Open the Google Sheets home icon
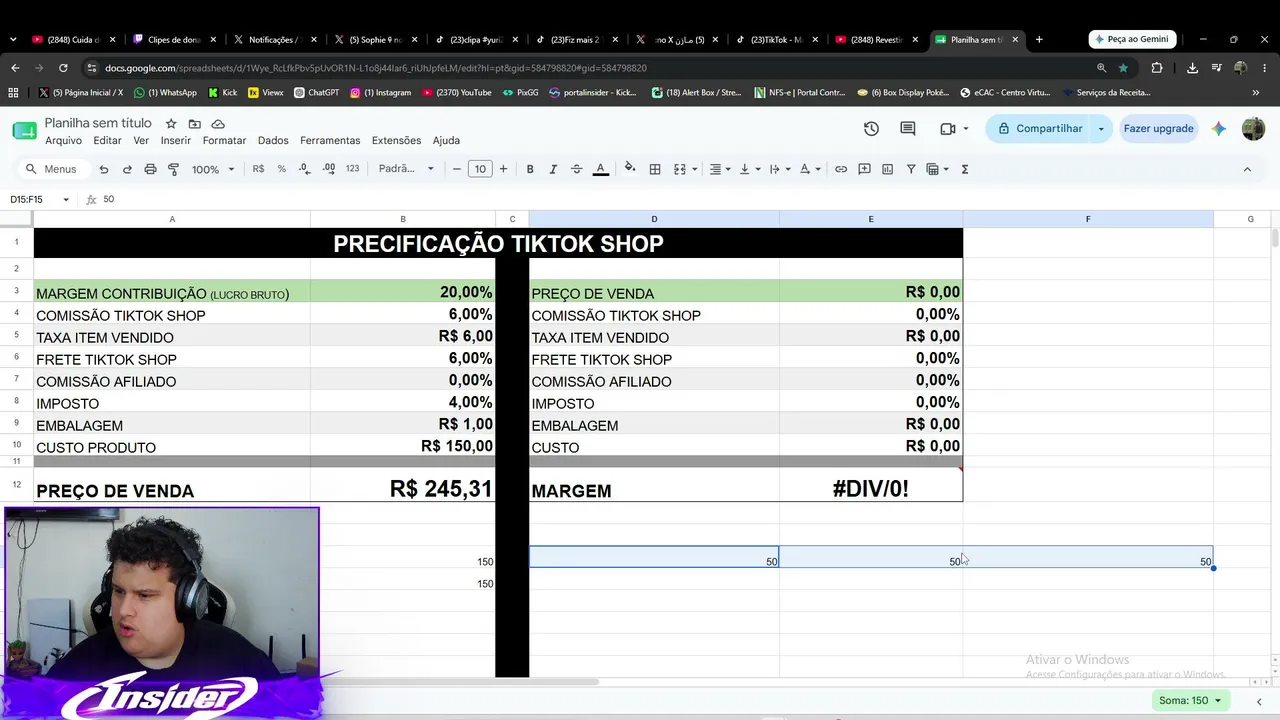 tap(24, 131)
